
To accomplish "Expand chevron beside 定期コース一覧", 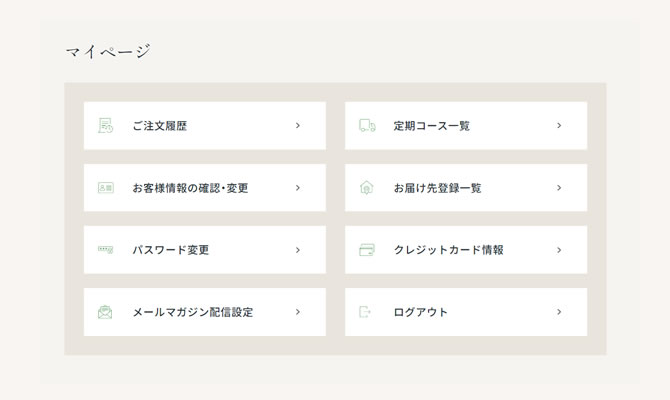I will (559, 126).
